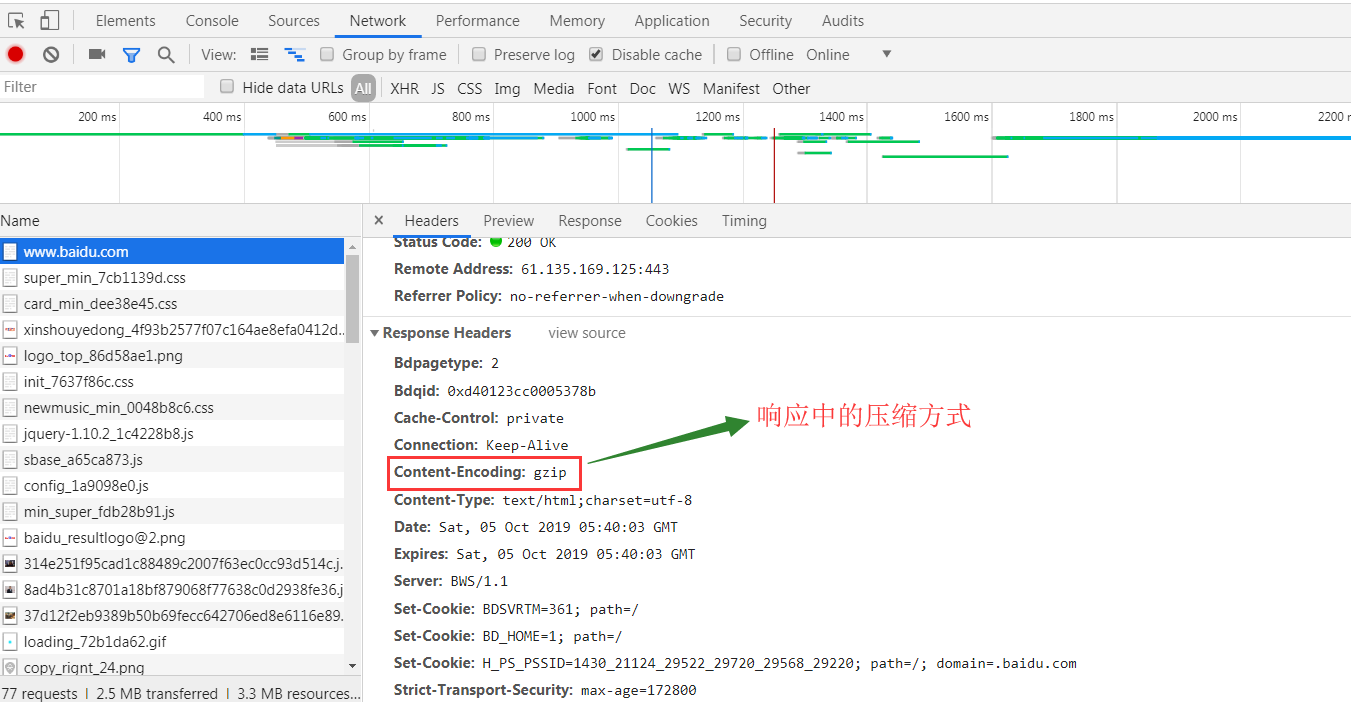Toggle the filter funnel icon

(131, 55)
